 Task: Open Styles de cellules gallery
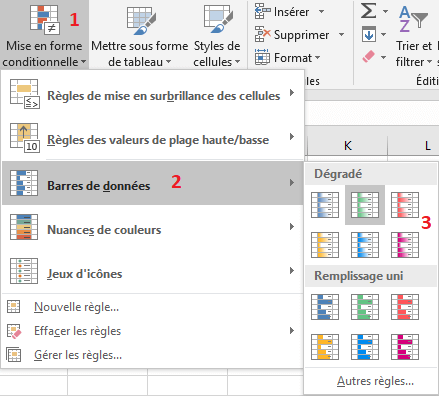point(217,35)
